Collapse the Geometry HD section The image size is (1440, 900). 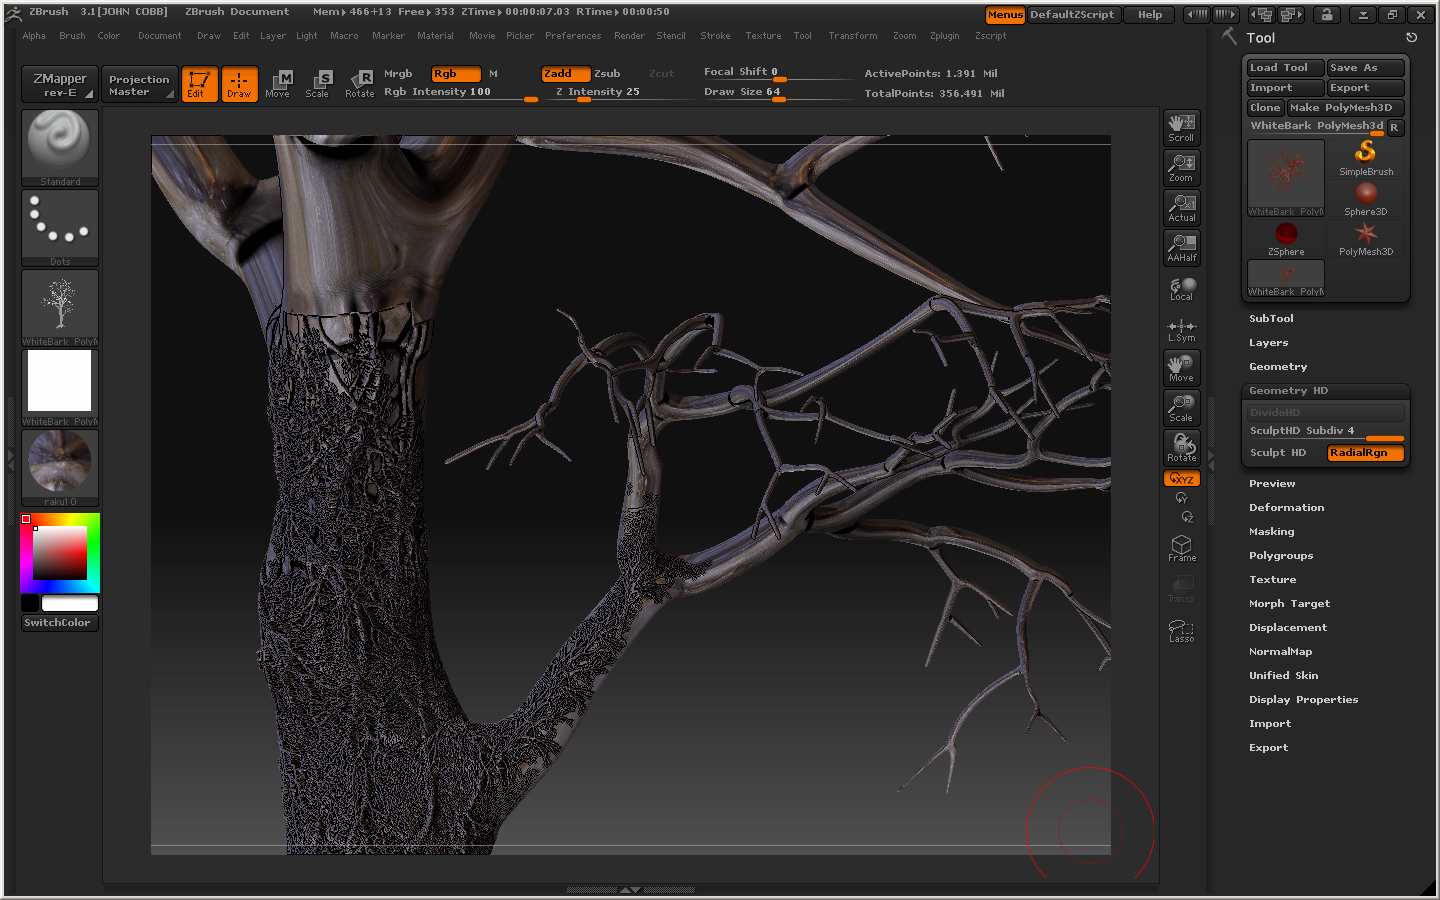click(1288, 390)
